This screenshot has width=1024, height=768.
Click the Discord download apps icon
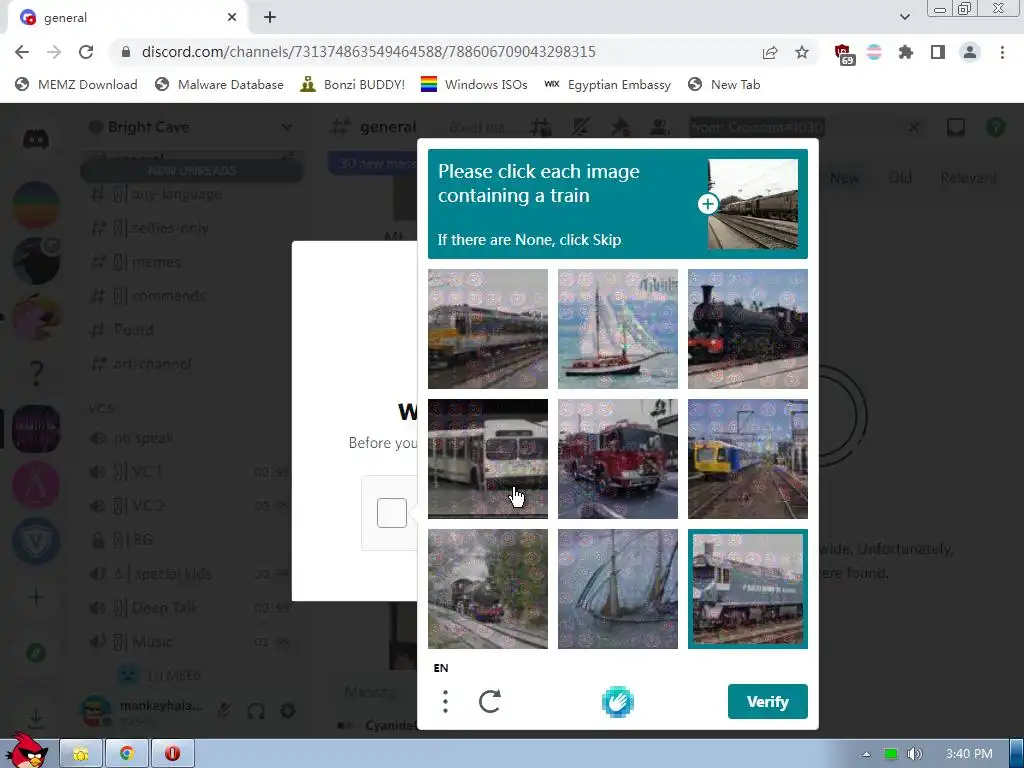click(36, 717)
